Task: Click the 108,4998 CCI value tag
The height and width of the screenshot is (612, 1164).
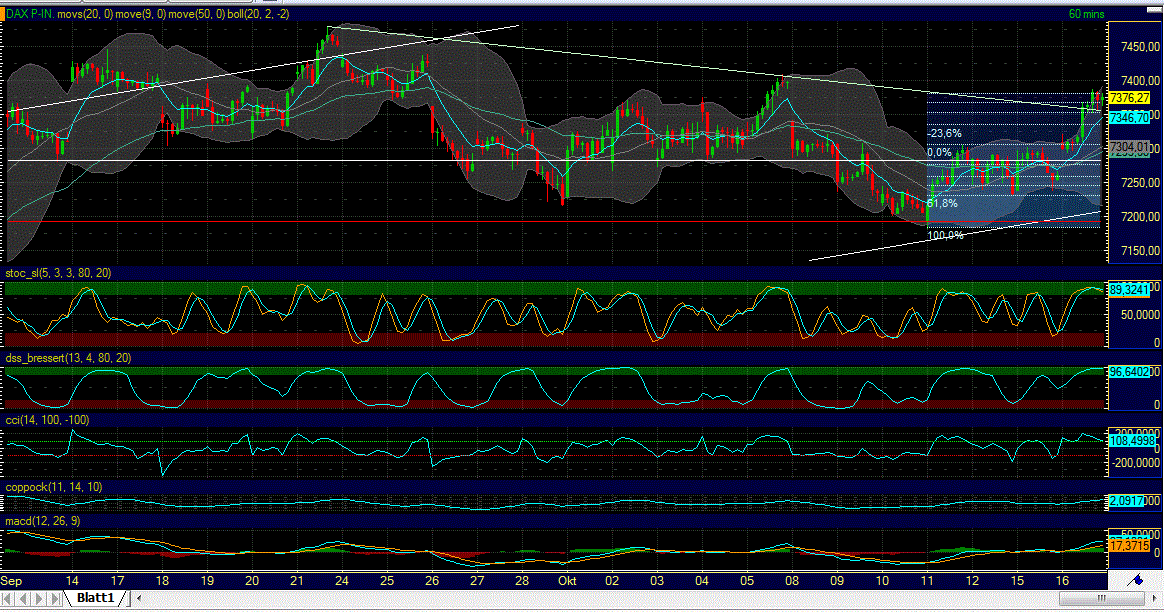Action: 1131,441
